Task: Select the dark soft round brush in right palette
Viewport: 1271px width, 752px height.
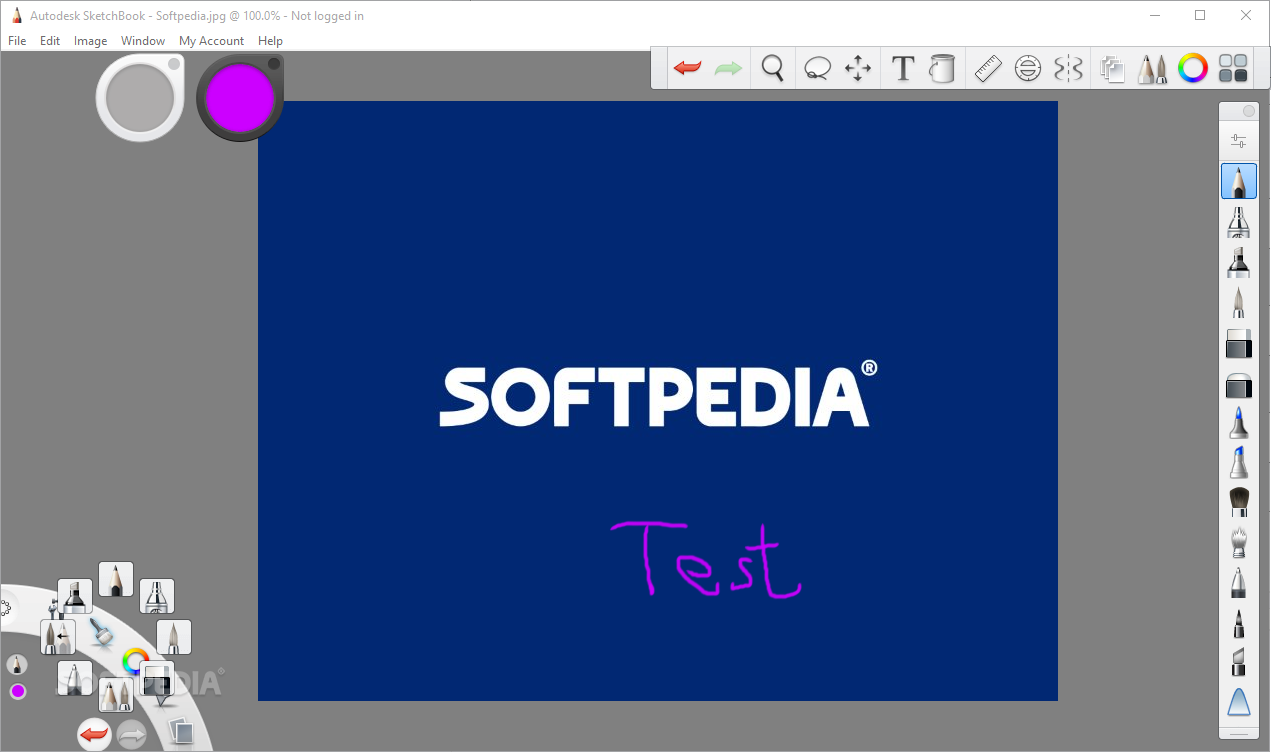Action: pyautogui.click(x=1239, y=502)
